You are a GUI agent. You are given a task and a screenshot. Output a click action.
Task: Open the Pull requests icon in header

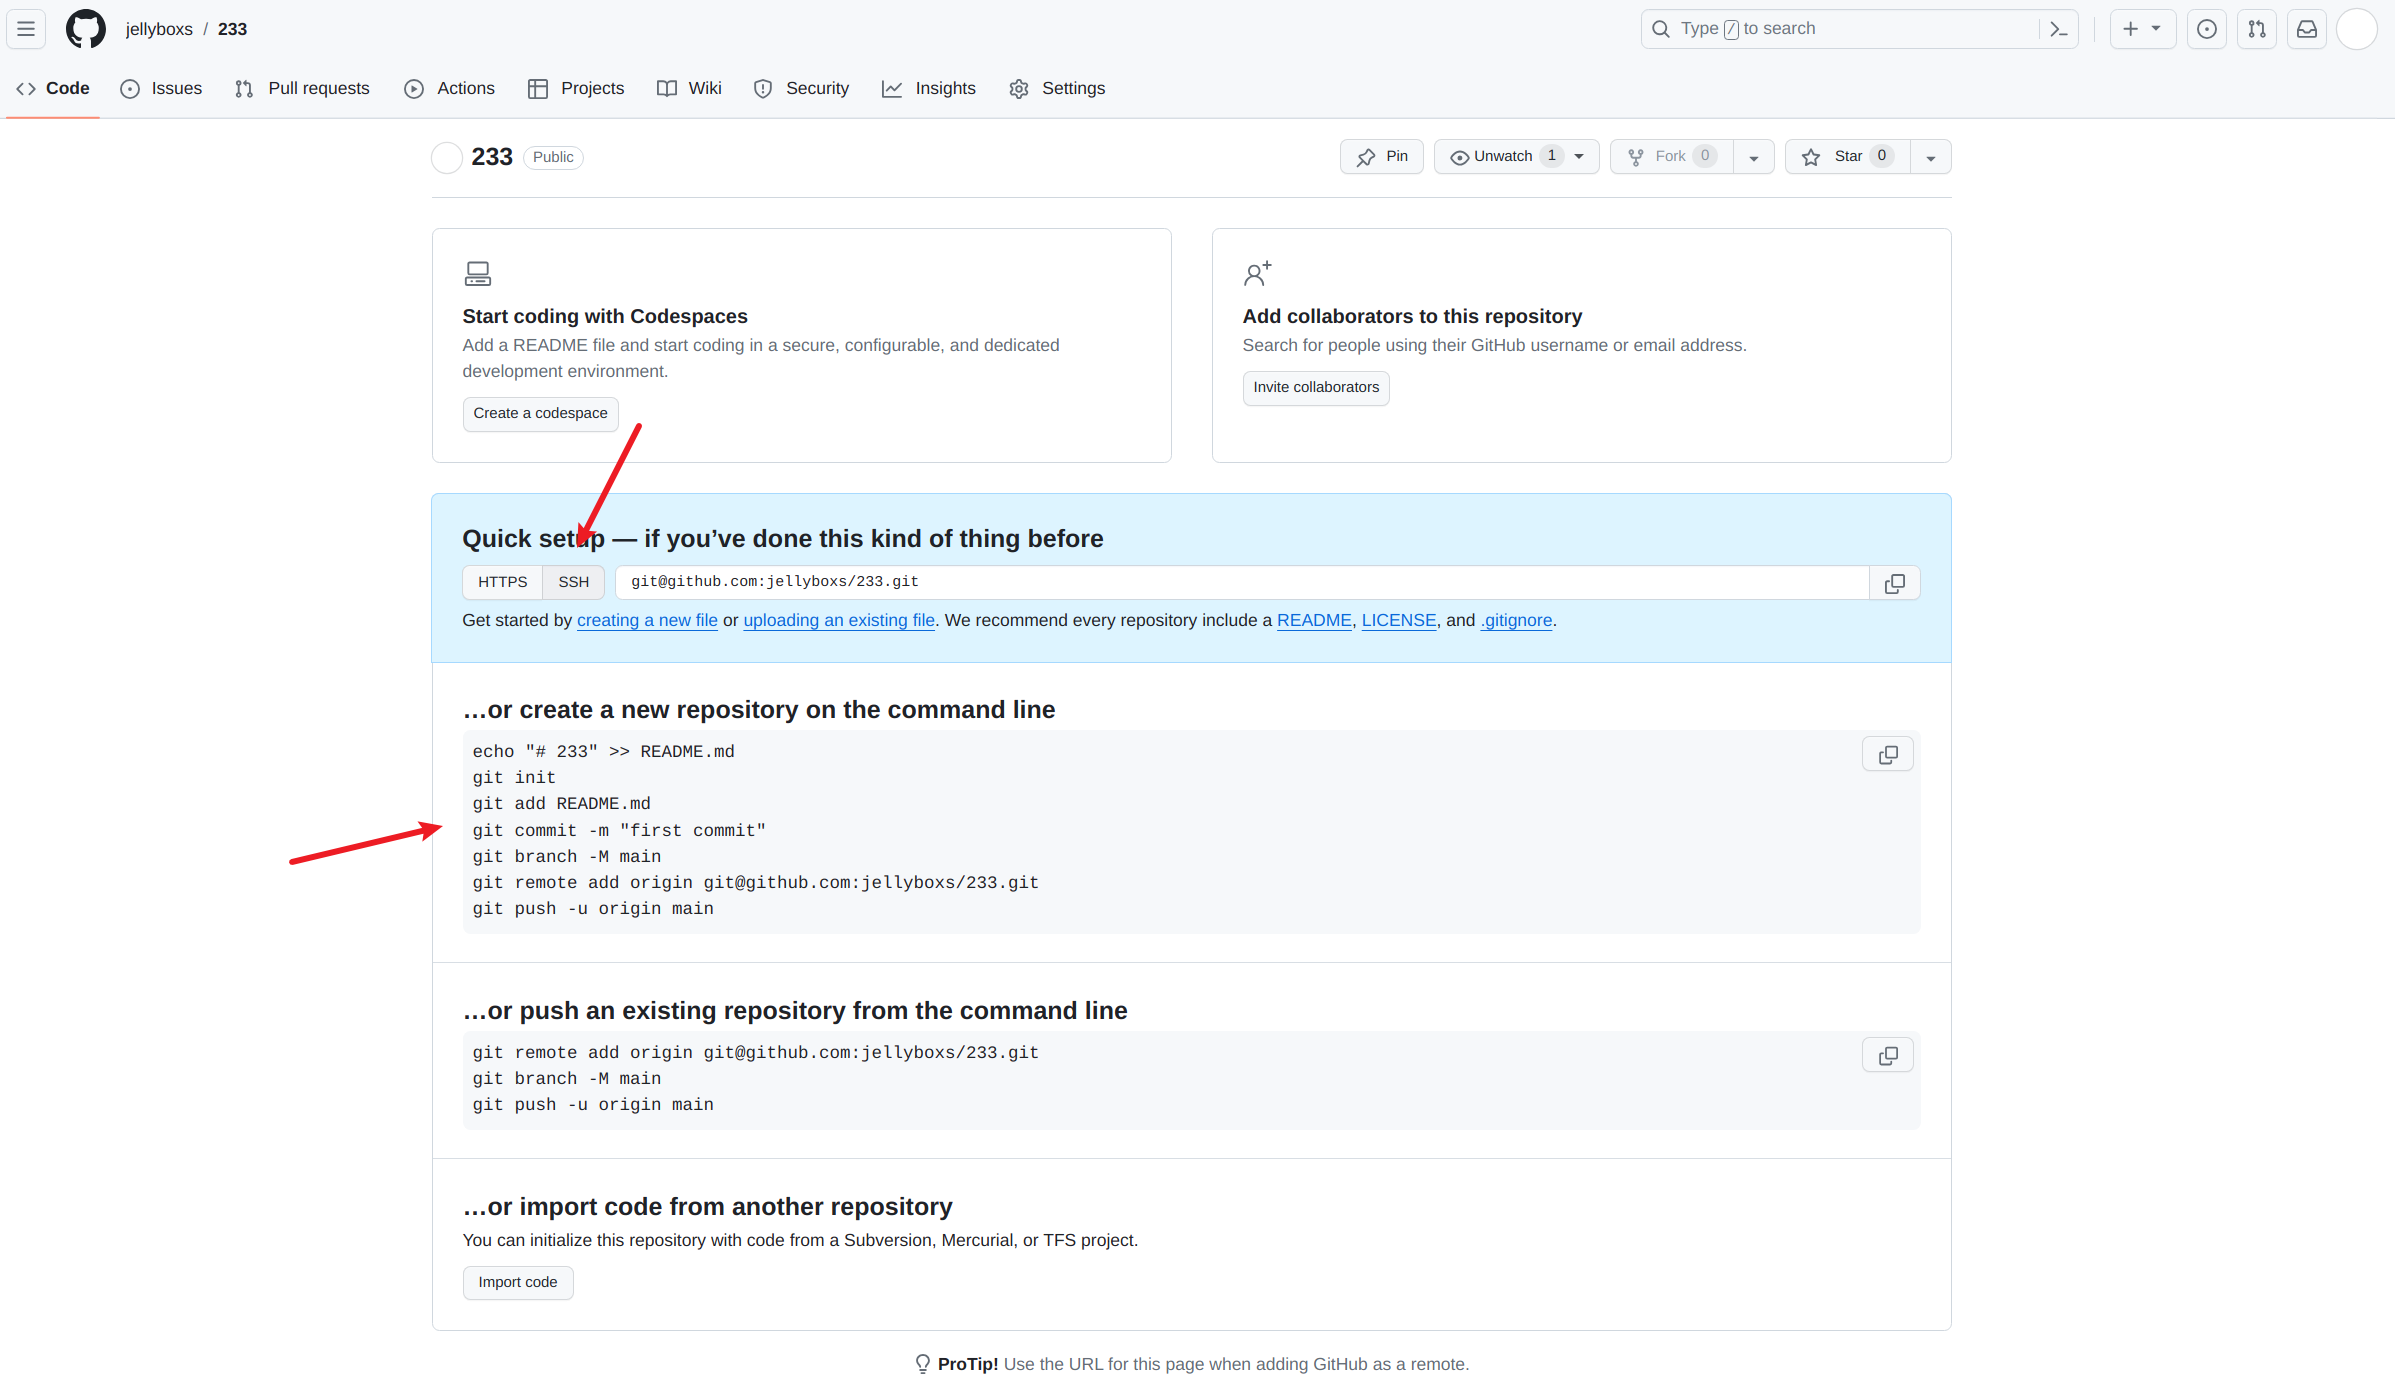pyautogui.click(x=2256, y=29)
